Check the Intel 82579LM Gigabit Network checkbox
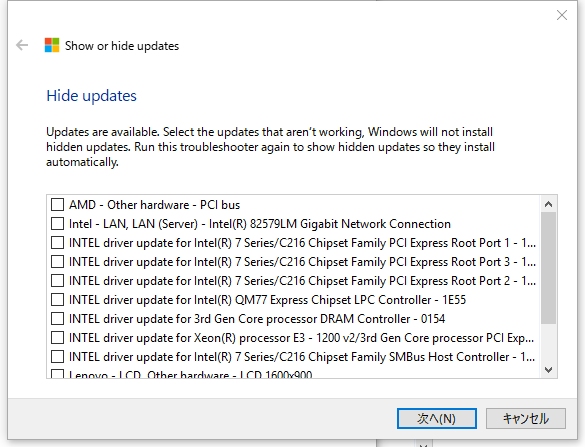 tap(57, 224)
